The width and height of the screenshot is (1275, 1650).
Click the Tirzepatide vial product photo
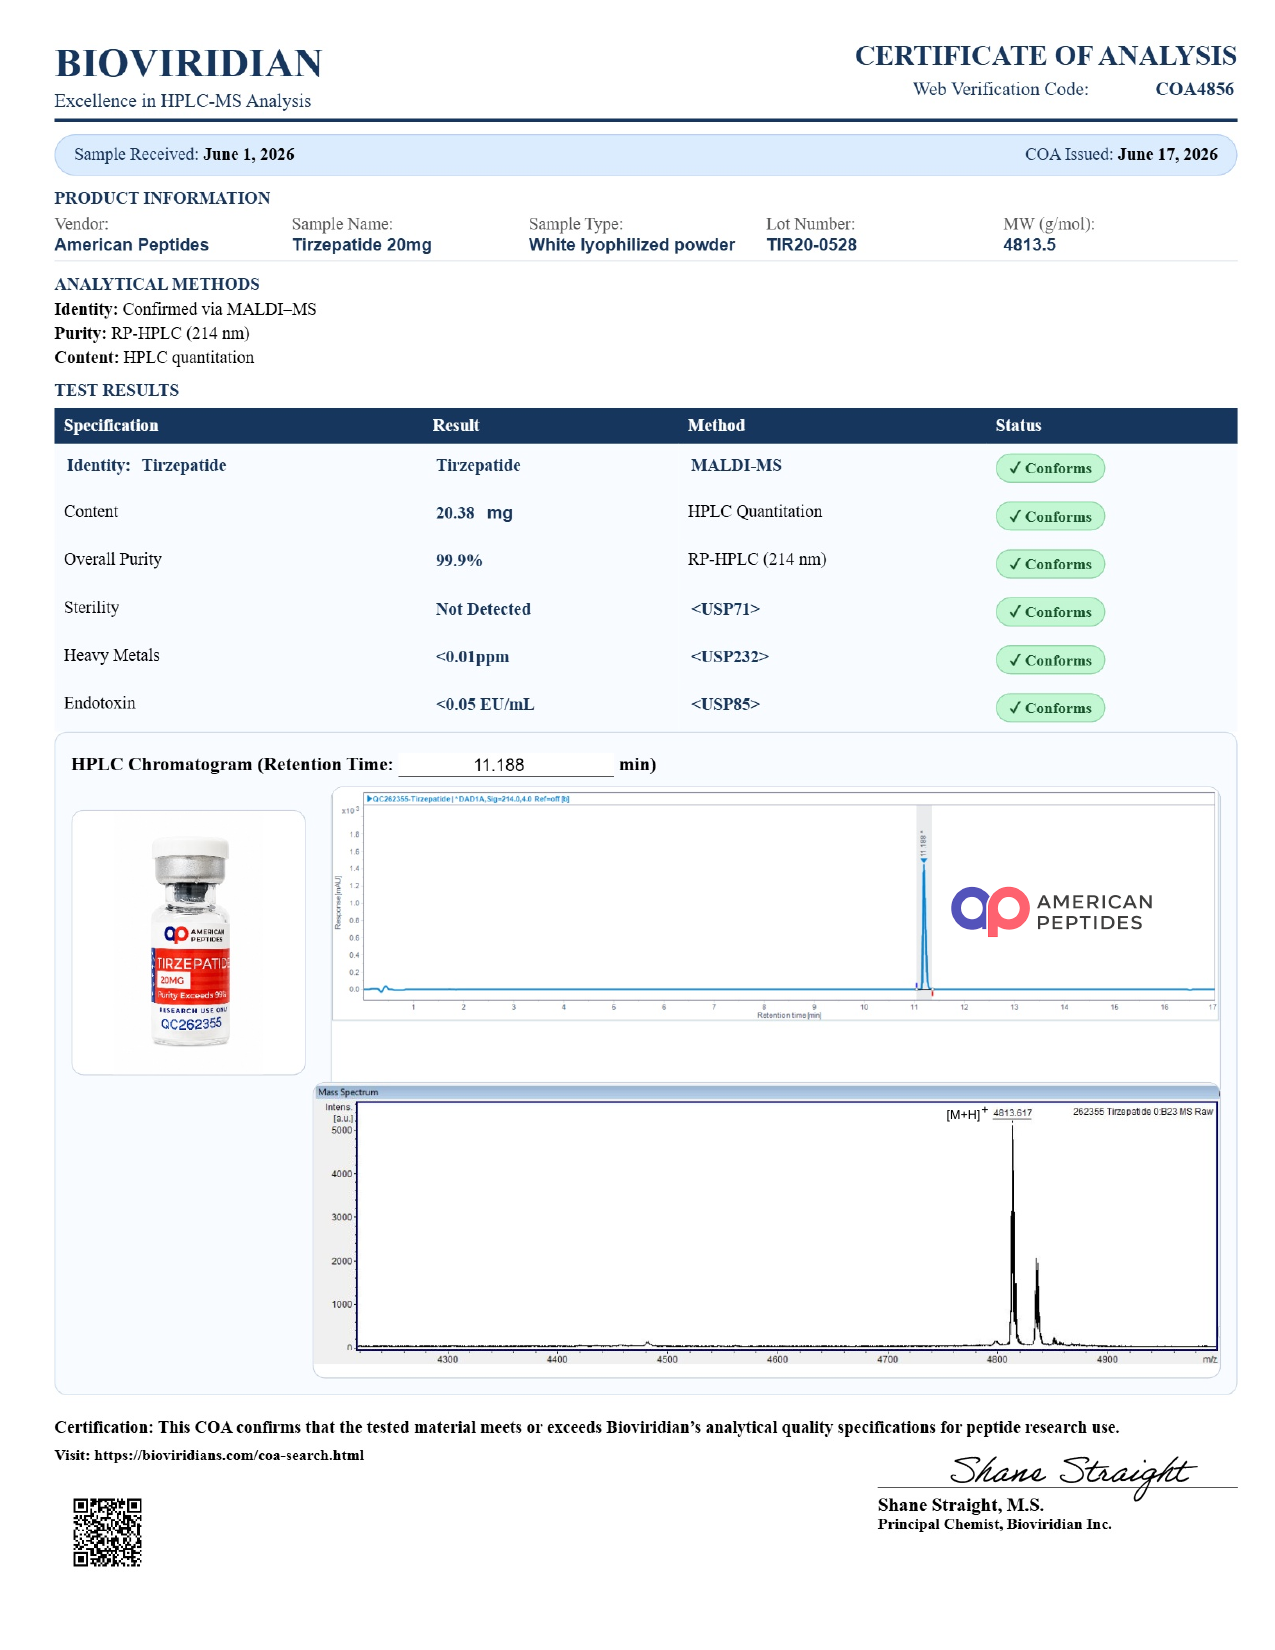point(189,942)
